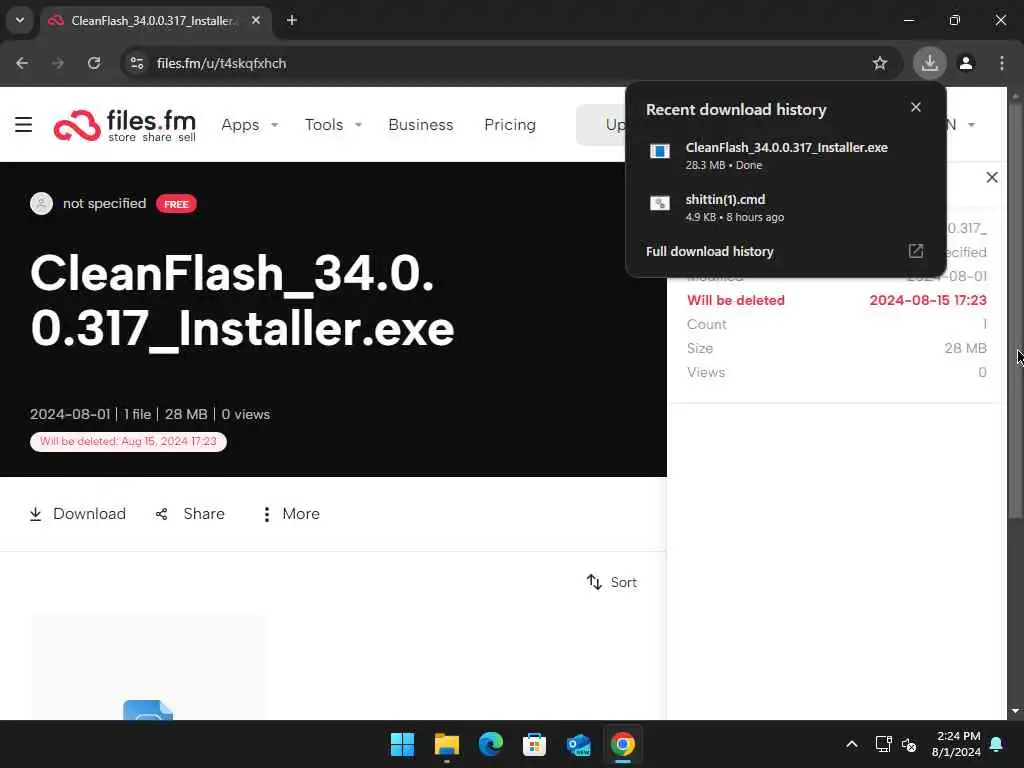View site information icon in address bar
This screenshot has width=1024, height=768.
(x=136, y=63)
